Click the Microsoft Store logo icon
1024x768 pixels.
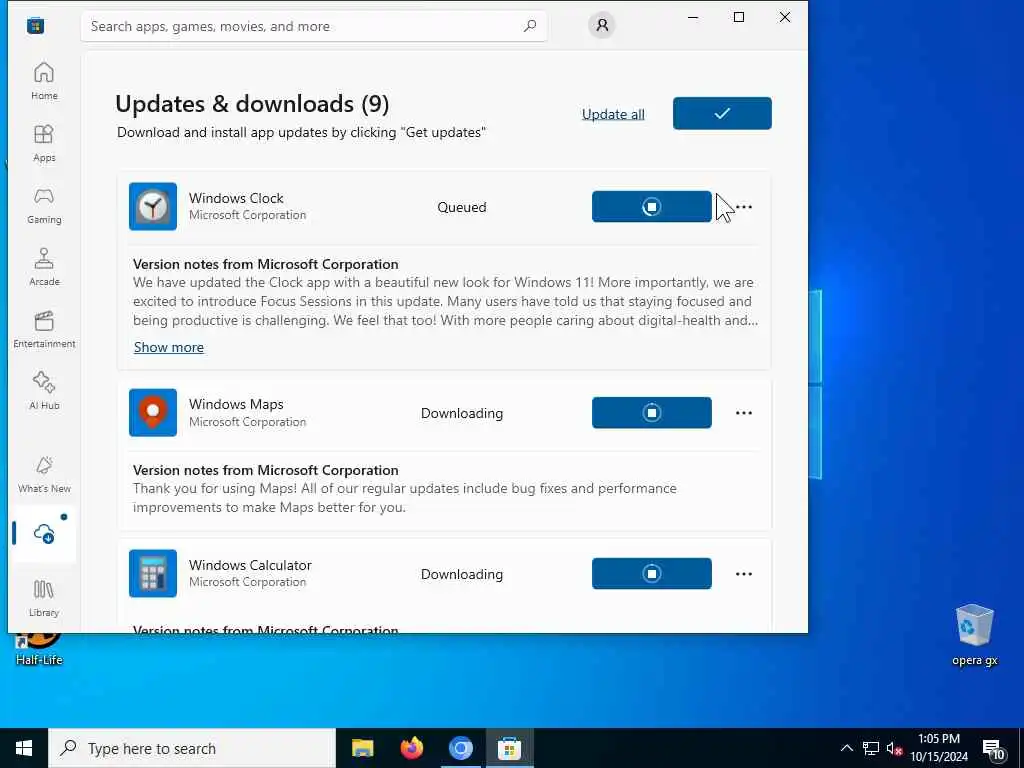pyautogui.click(x=35, y=25)
